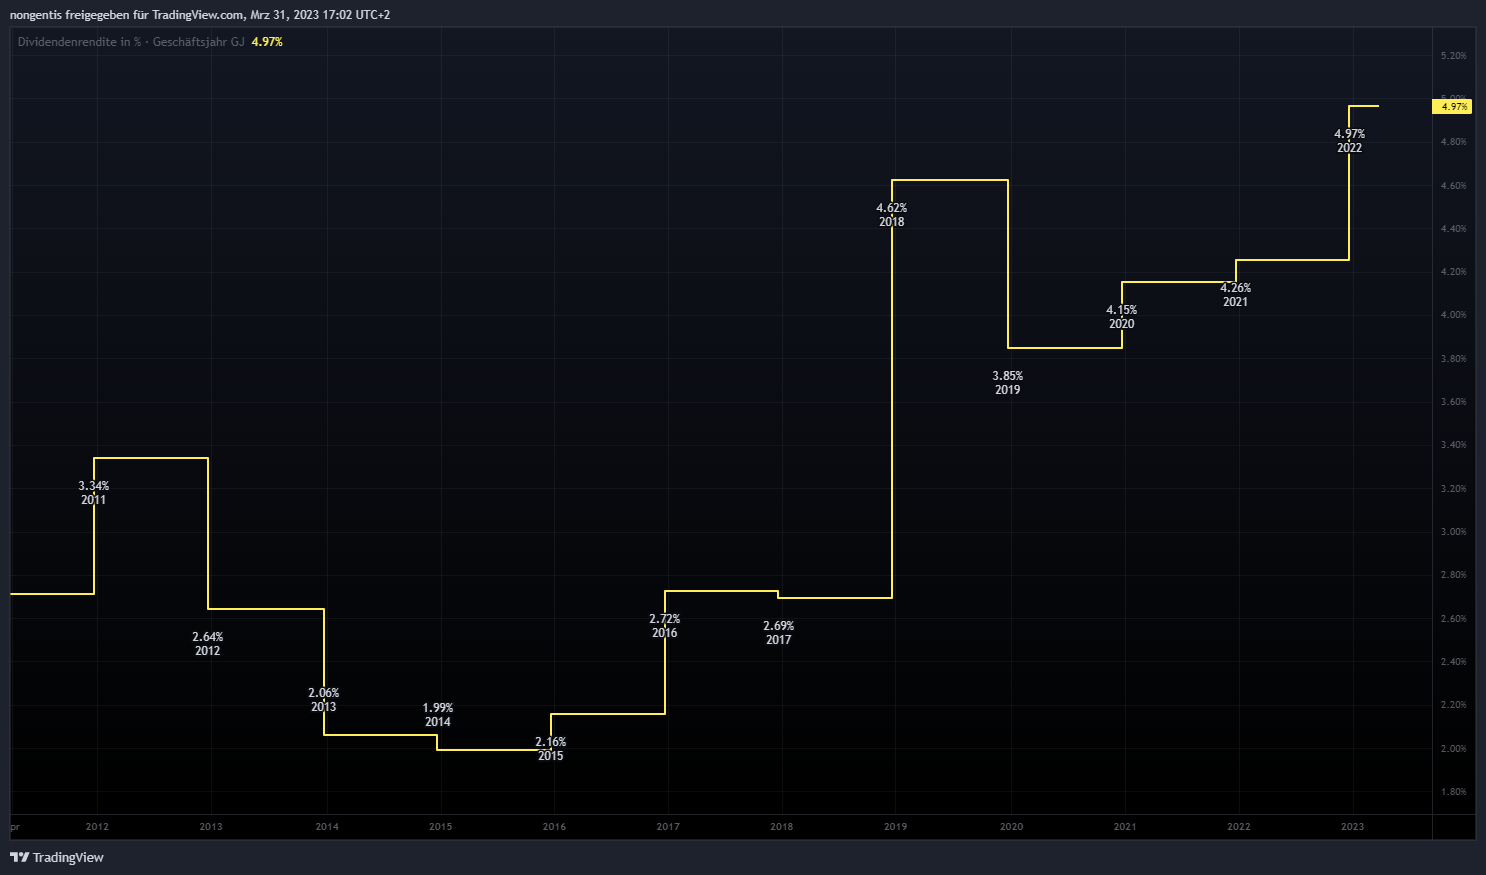This screenshot has height=875, width=1486.
Task: Open the nongentis TradingView.com header text
Action: pyautogui.click(x=200, y=15)
